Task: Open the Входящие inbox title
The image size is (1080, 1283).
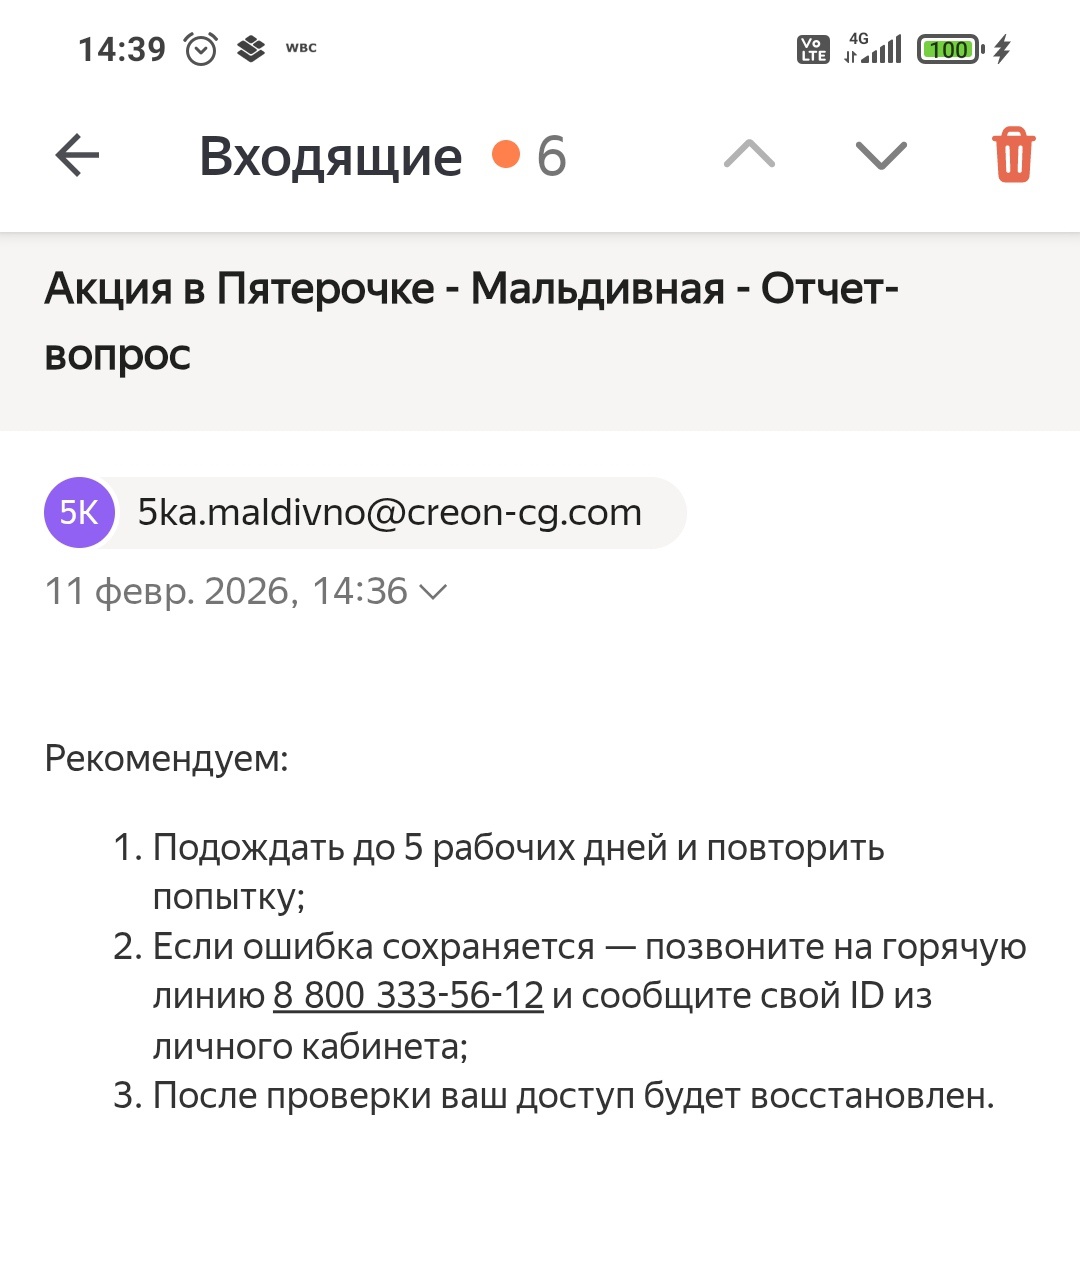Action: tap(330, 156)
